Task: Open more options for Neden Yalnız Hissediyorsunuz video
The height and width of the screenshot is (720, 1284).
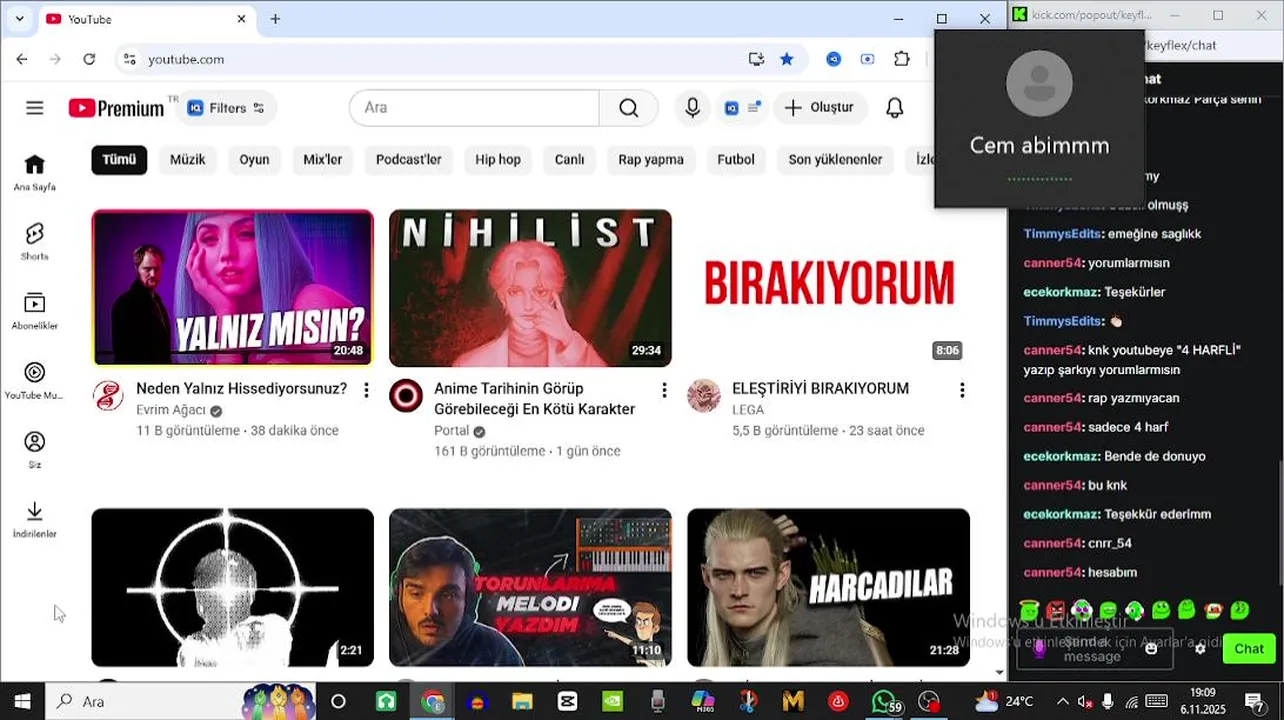Action: coord(366,389)
